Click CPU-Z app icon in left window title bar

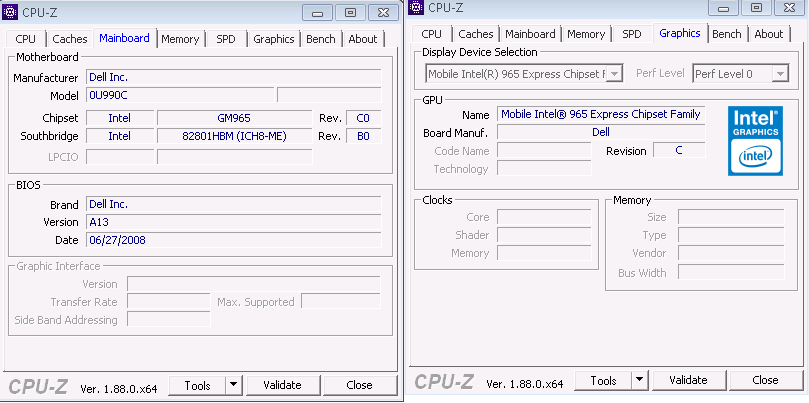coord(10,12)
